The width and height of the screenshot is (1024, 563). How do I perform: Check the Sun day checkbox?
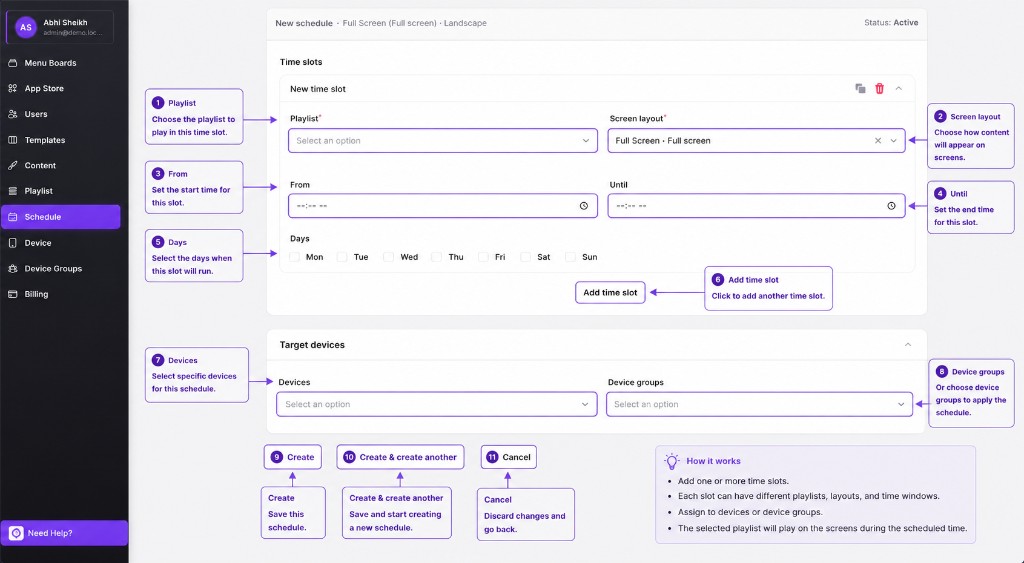click(570, 257)
